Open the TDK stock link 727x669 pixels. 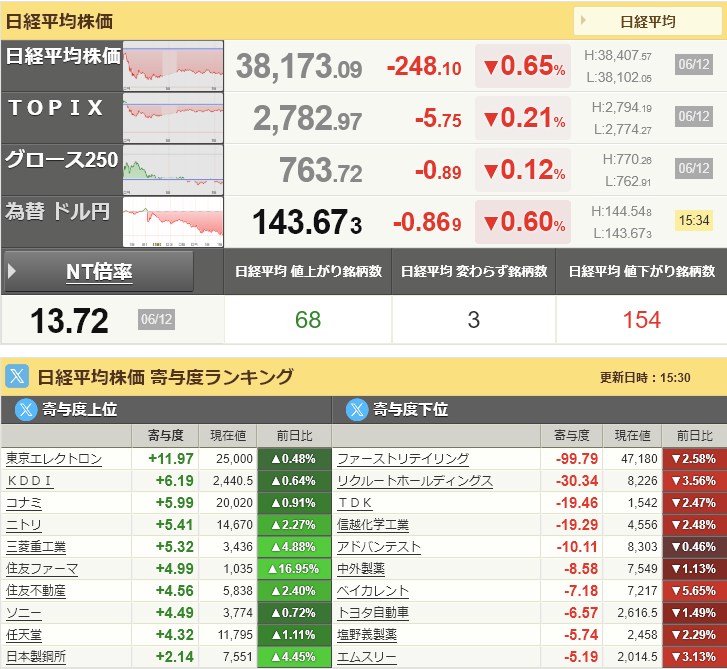click(x=355, y=503)
